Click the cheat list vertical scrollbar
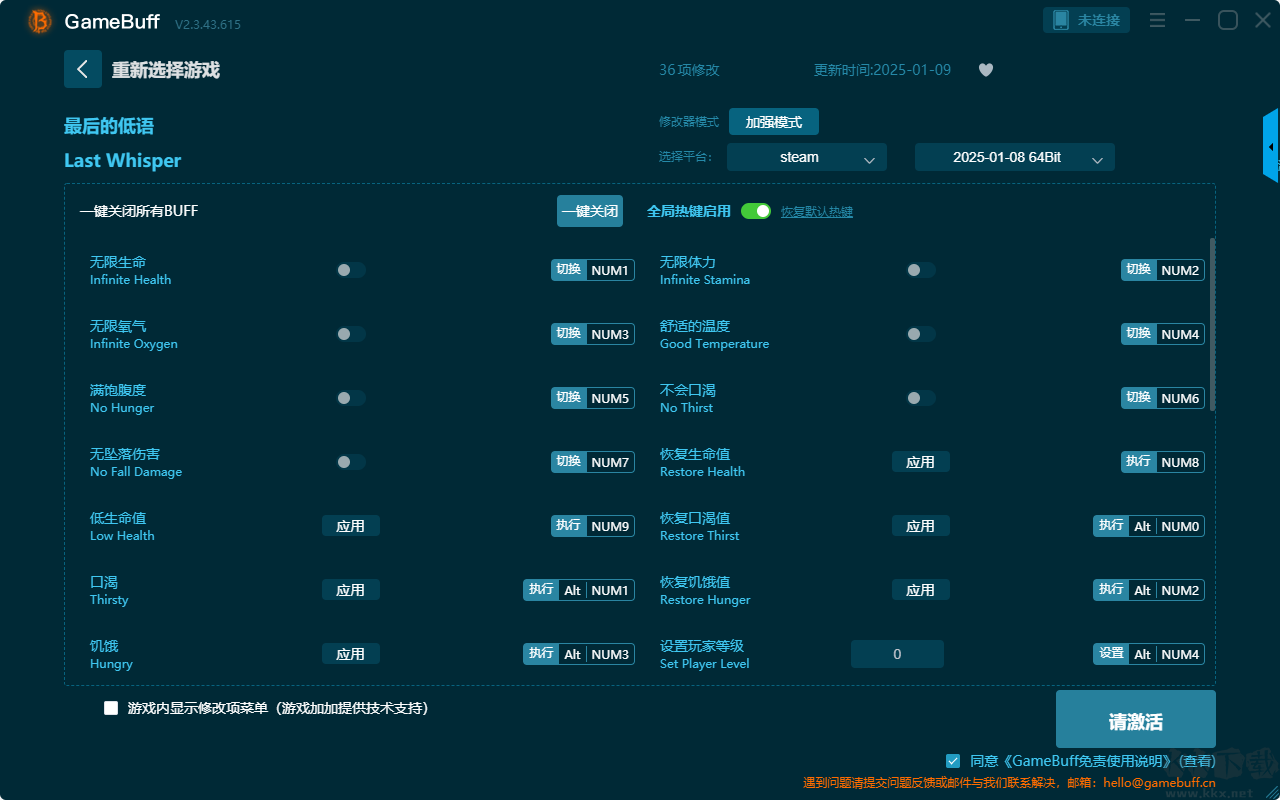 click(1213, 324)
